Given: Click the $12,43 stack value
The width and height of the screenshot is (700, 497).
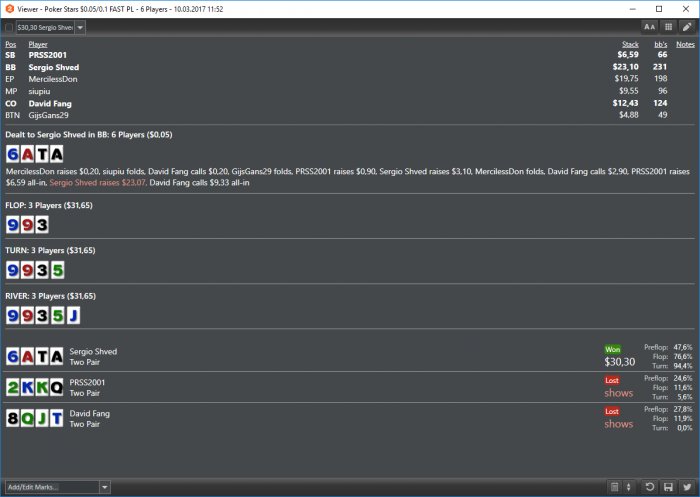Looking at the screenshot, I should [x=625, y=103].
